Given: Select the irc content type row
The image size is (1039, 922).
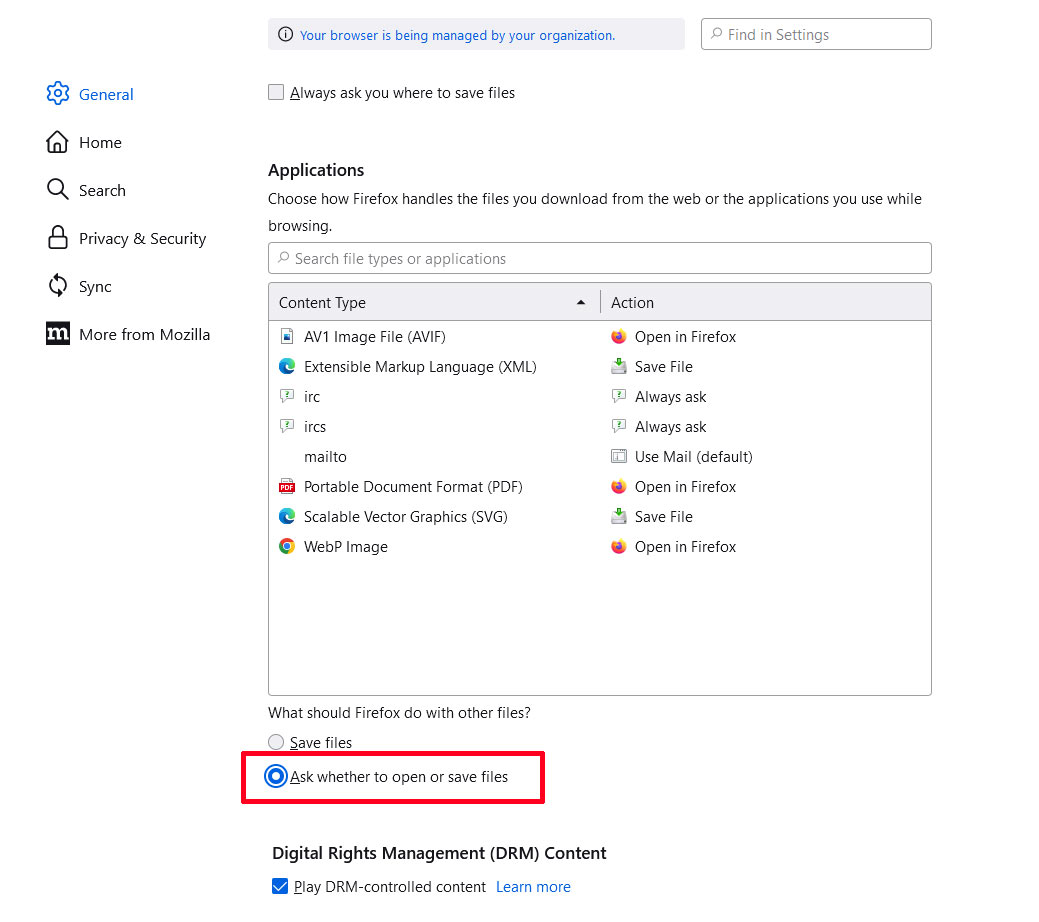Looking at the screenshot, I should [x=600, y=396].
